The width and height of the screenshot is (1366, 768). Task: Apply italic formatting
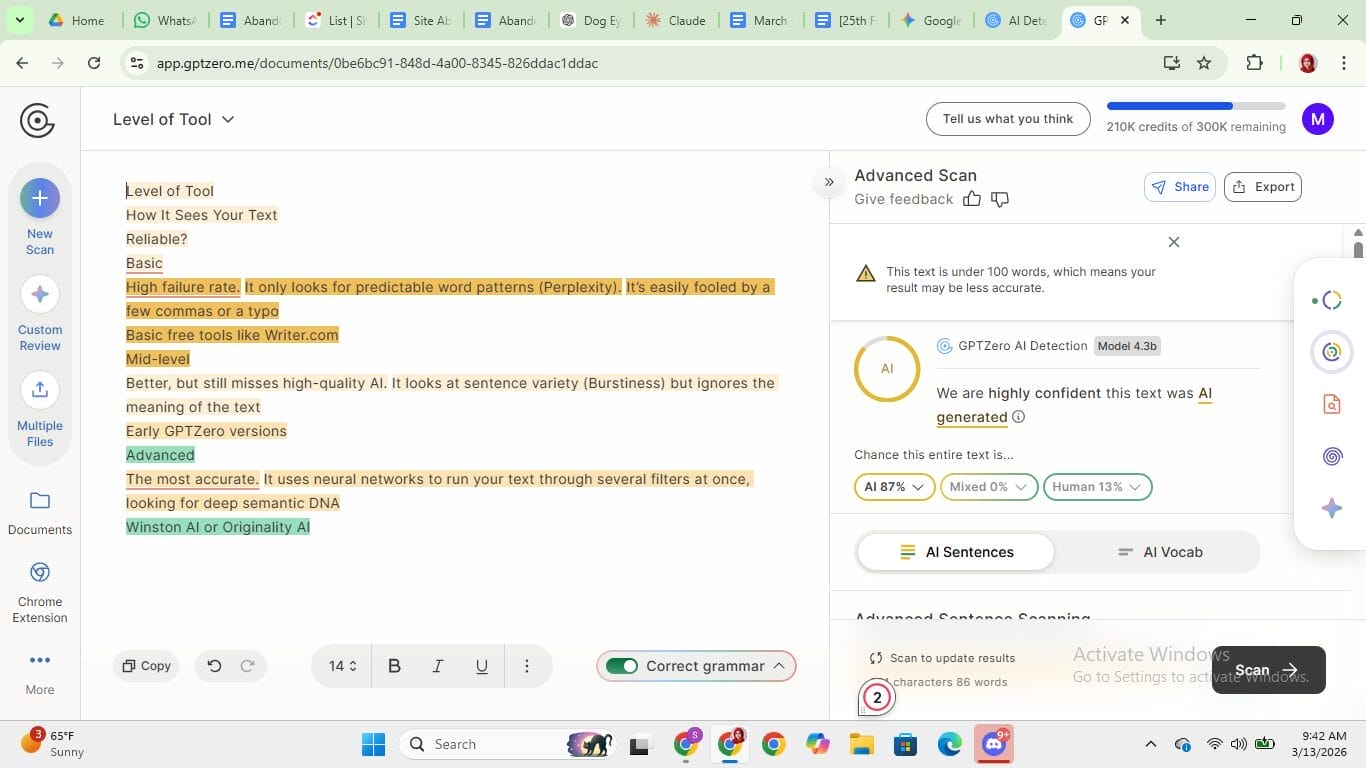point(437,666)
